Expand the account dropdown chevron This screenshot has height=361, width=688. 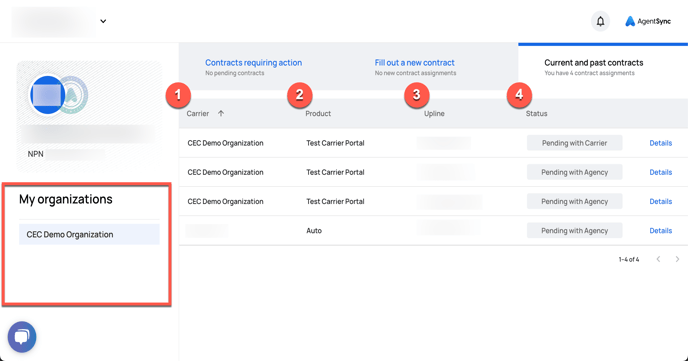pyautogui.click(x=103, y=21)
